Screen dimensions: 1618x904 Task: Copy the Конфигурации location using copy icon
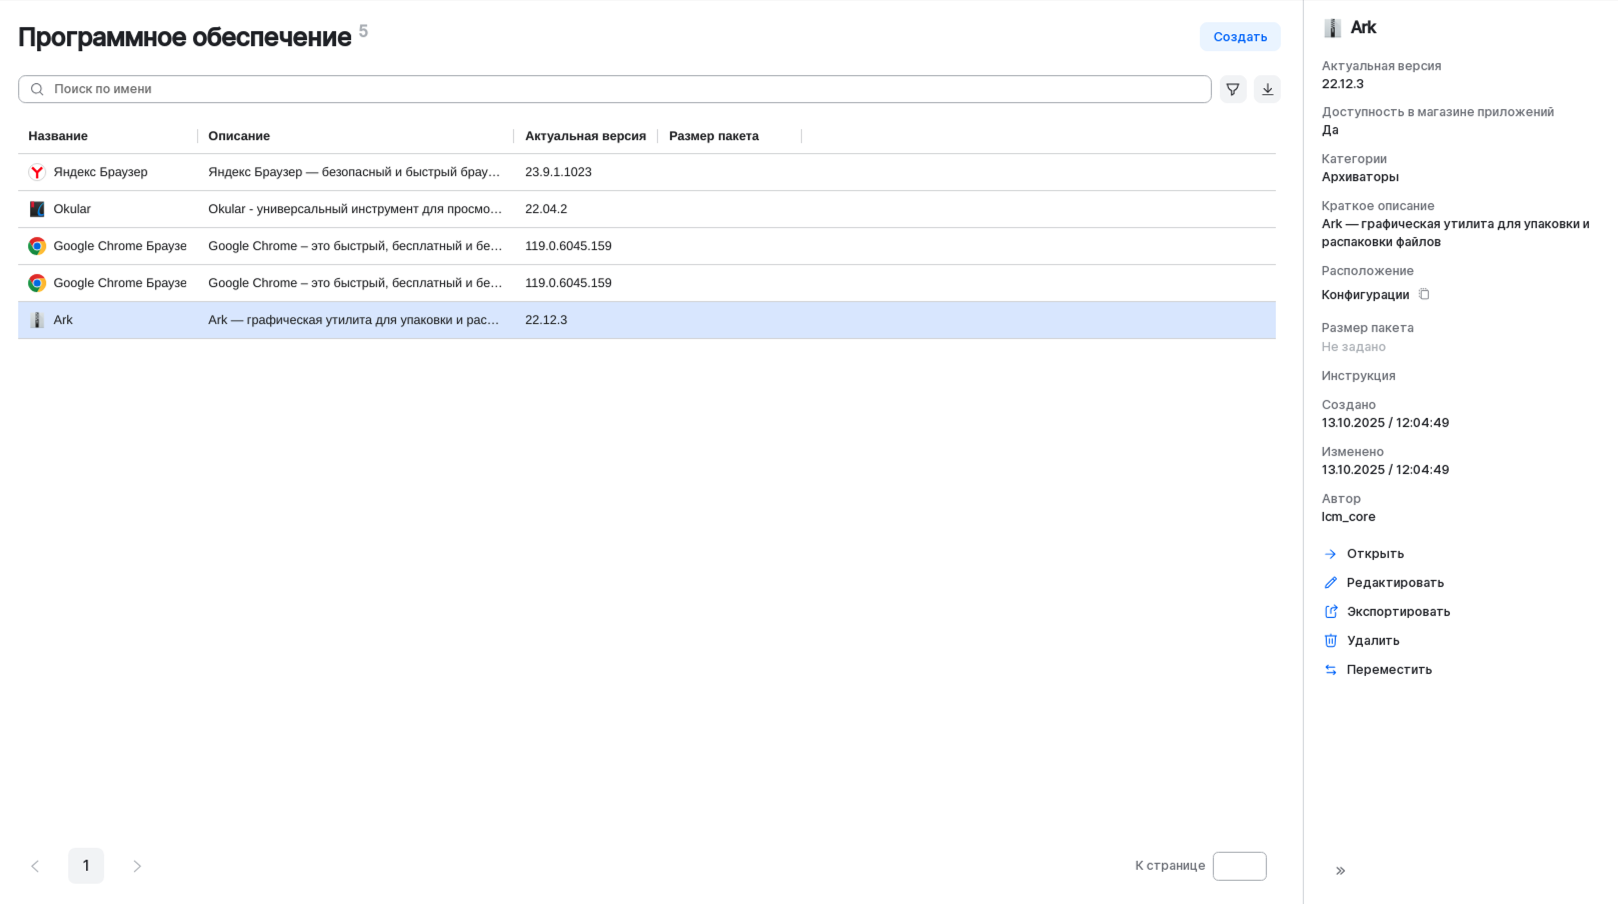point(1424,294)
